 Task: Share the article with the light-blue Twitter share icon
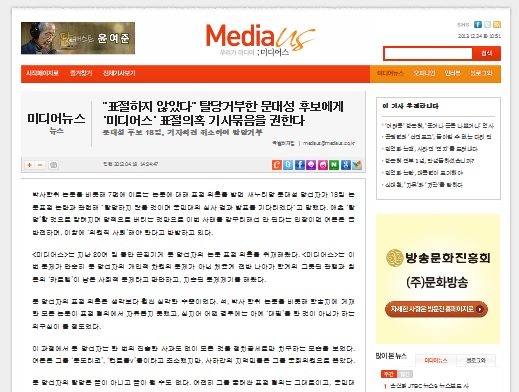pos(288,165)
